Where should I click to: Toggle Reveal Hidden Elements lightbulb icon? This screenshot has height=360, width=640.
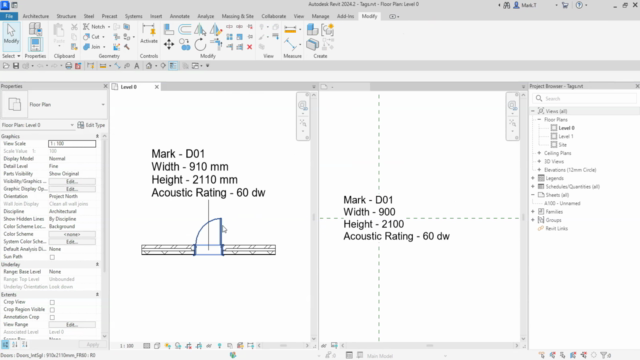pyautogui.click(x=219, y=346)
